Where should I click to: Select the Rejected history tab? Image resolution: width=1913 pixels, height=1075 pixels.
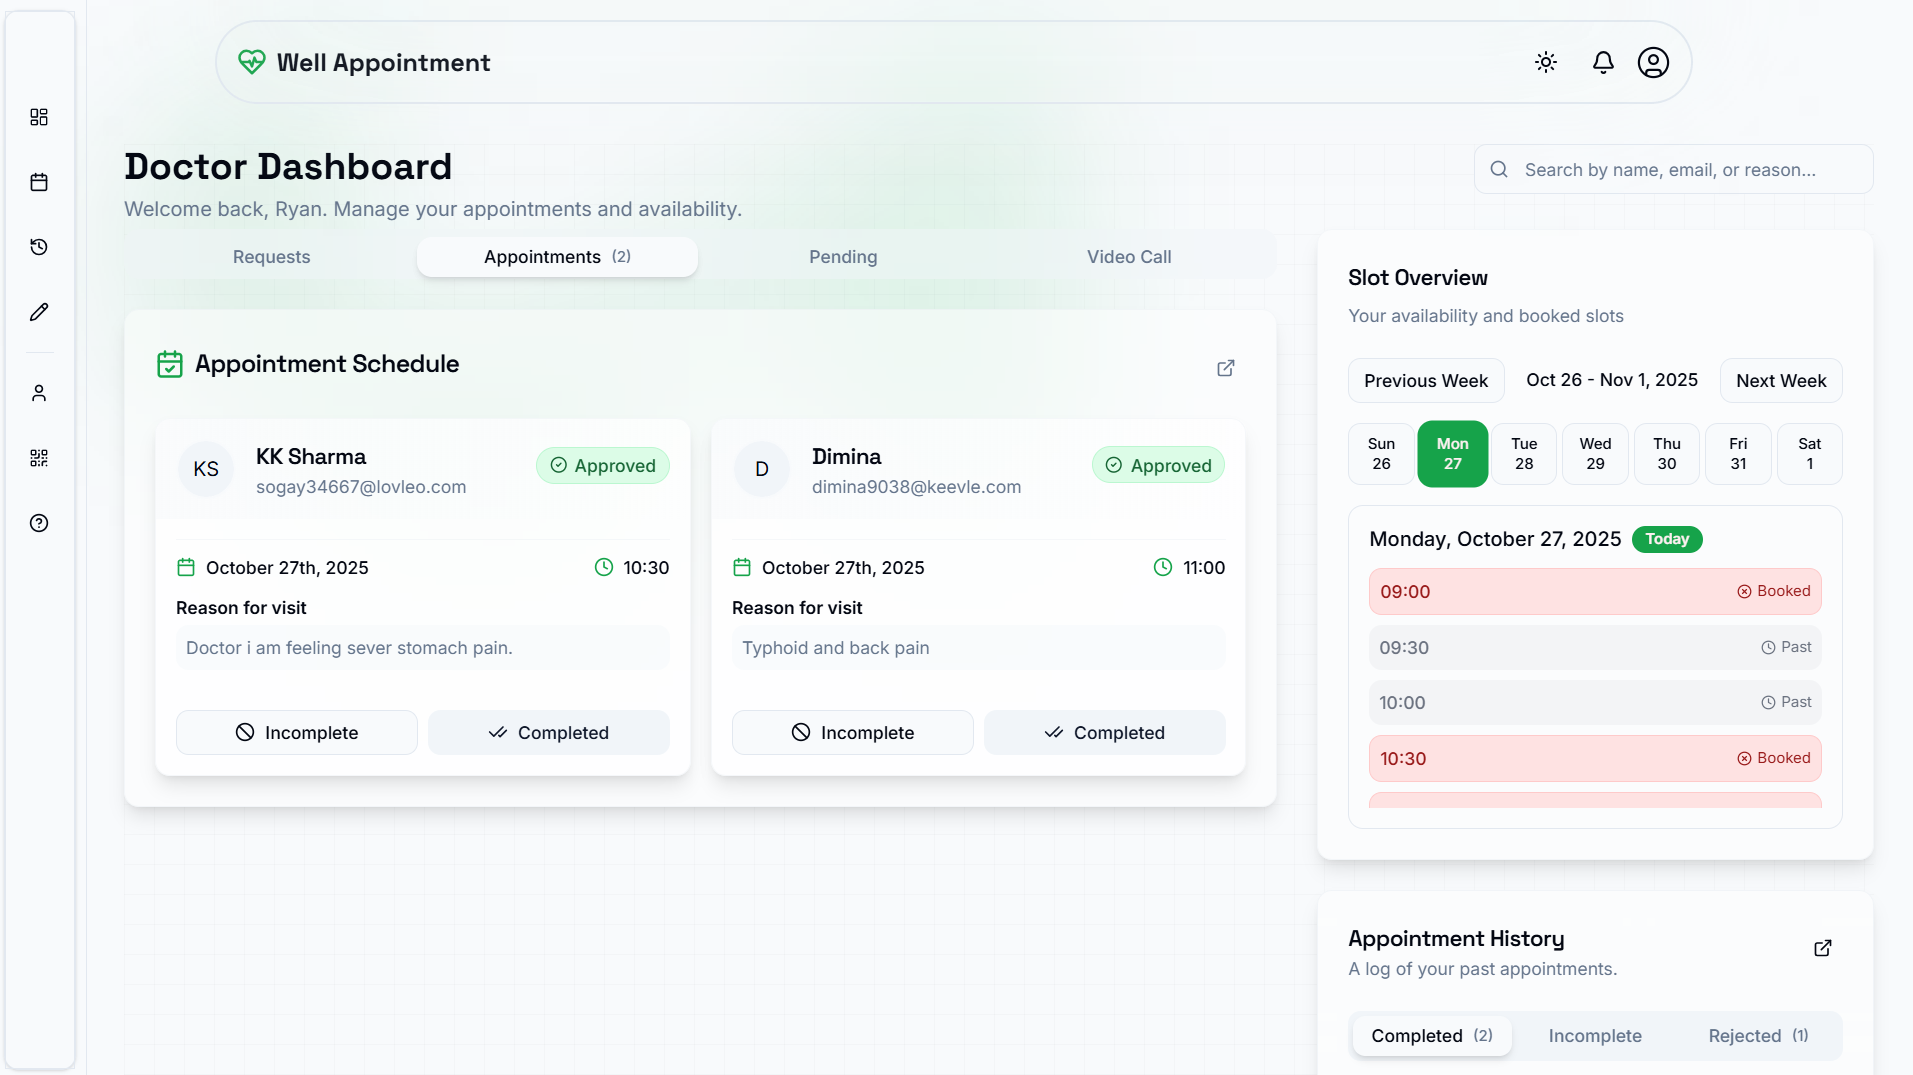[x=1757, y=1036]
